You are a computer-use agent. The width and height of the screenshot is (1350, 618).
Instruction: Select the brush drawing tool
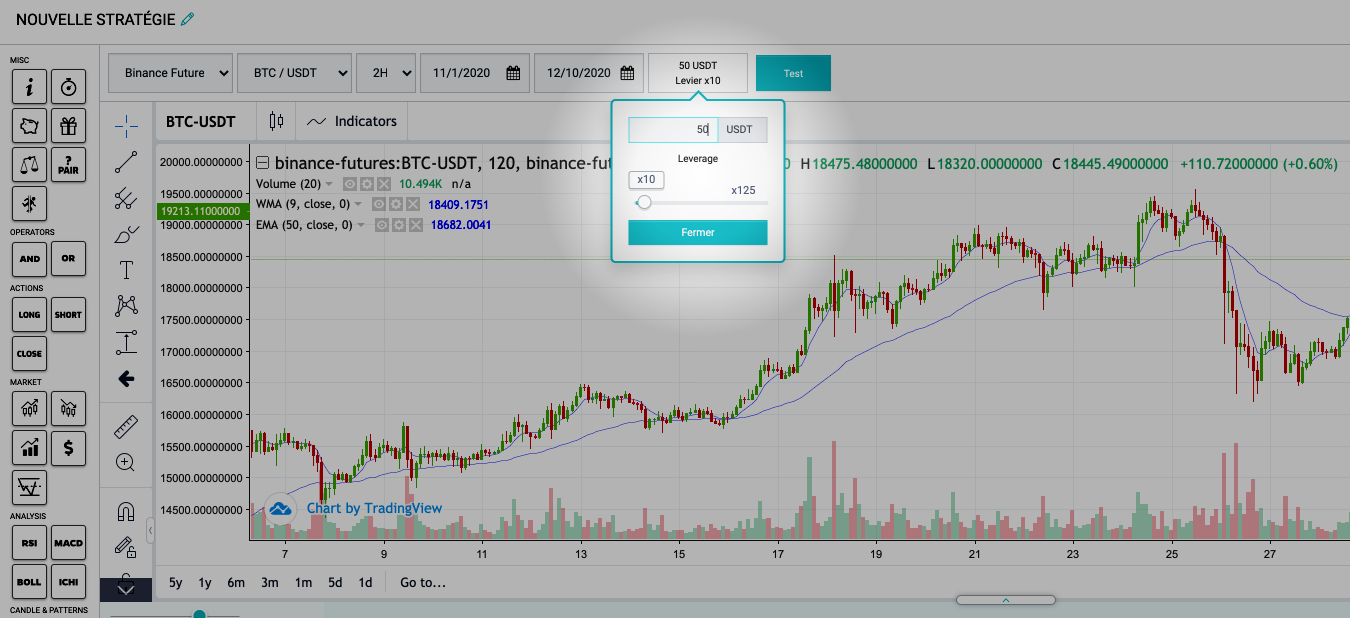coord(126,235)
